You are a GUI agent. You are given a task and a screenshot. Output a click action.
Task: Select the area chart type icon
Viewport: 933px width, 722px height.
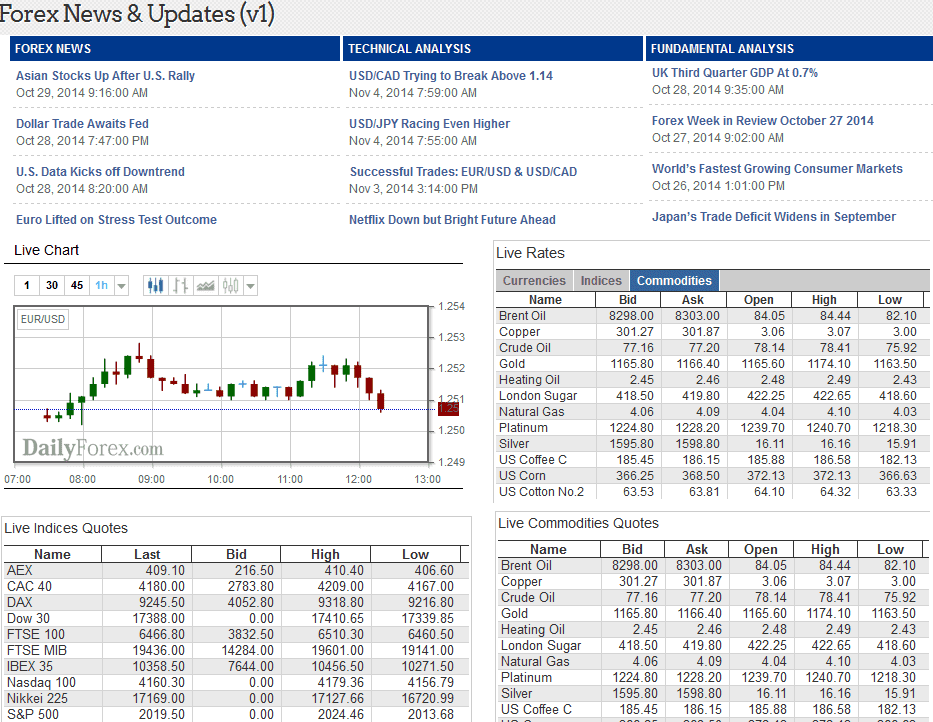pos(206,286)
